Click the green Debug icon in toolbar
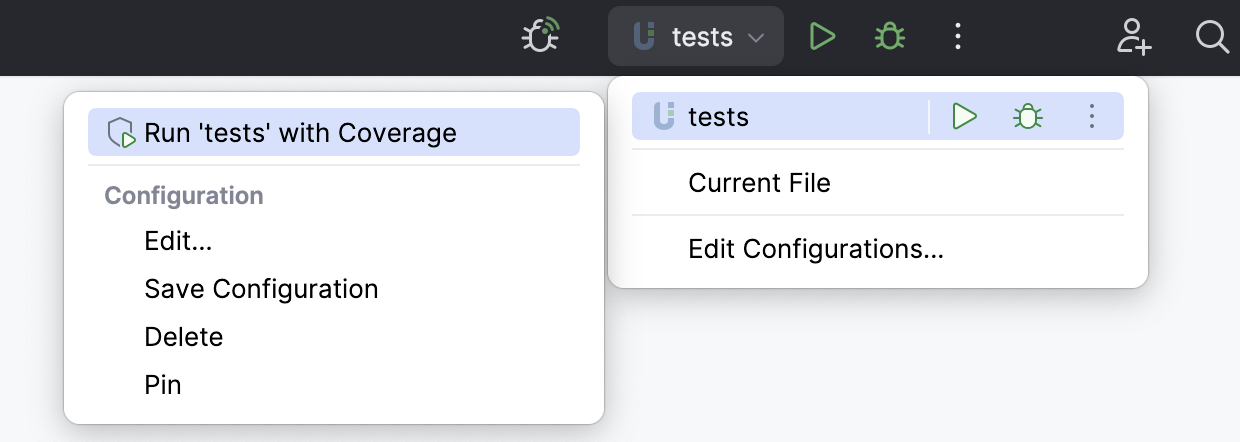 point(890,38)
